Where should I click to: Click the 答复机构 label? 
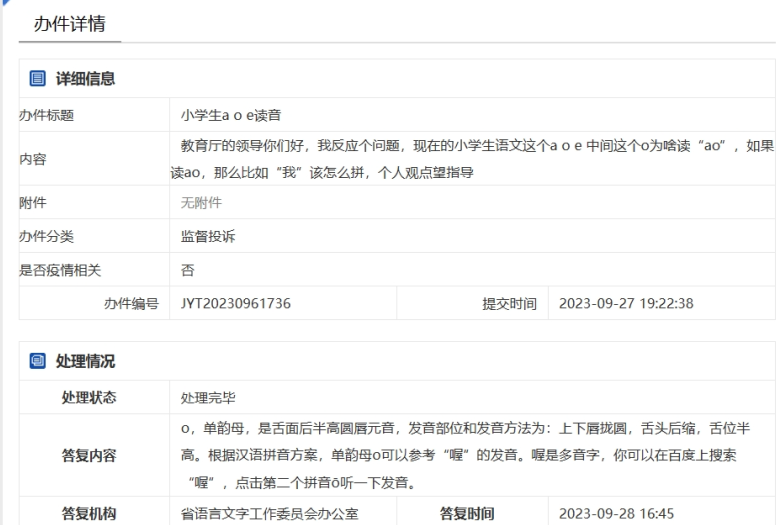pos(89,514)
